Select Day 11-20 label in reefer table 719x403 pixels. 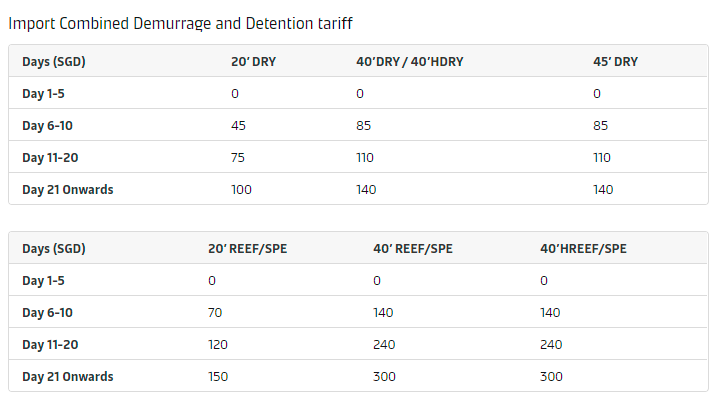(x=50, y=345)
